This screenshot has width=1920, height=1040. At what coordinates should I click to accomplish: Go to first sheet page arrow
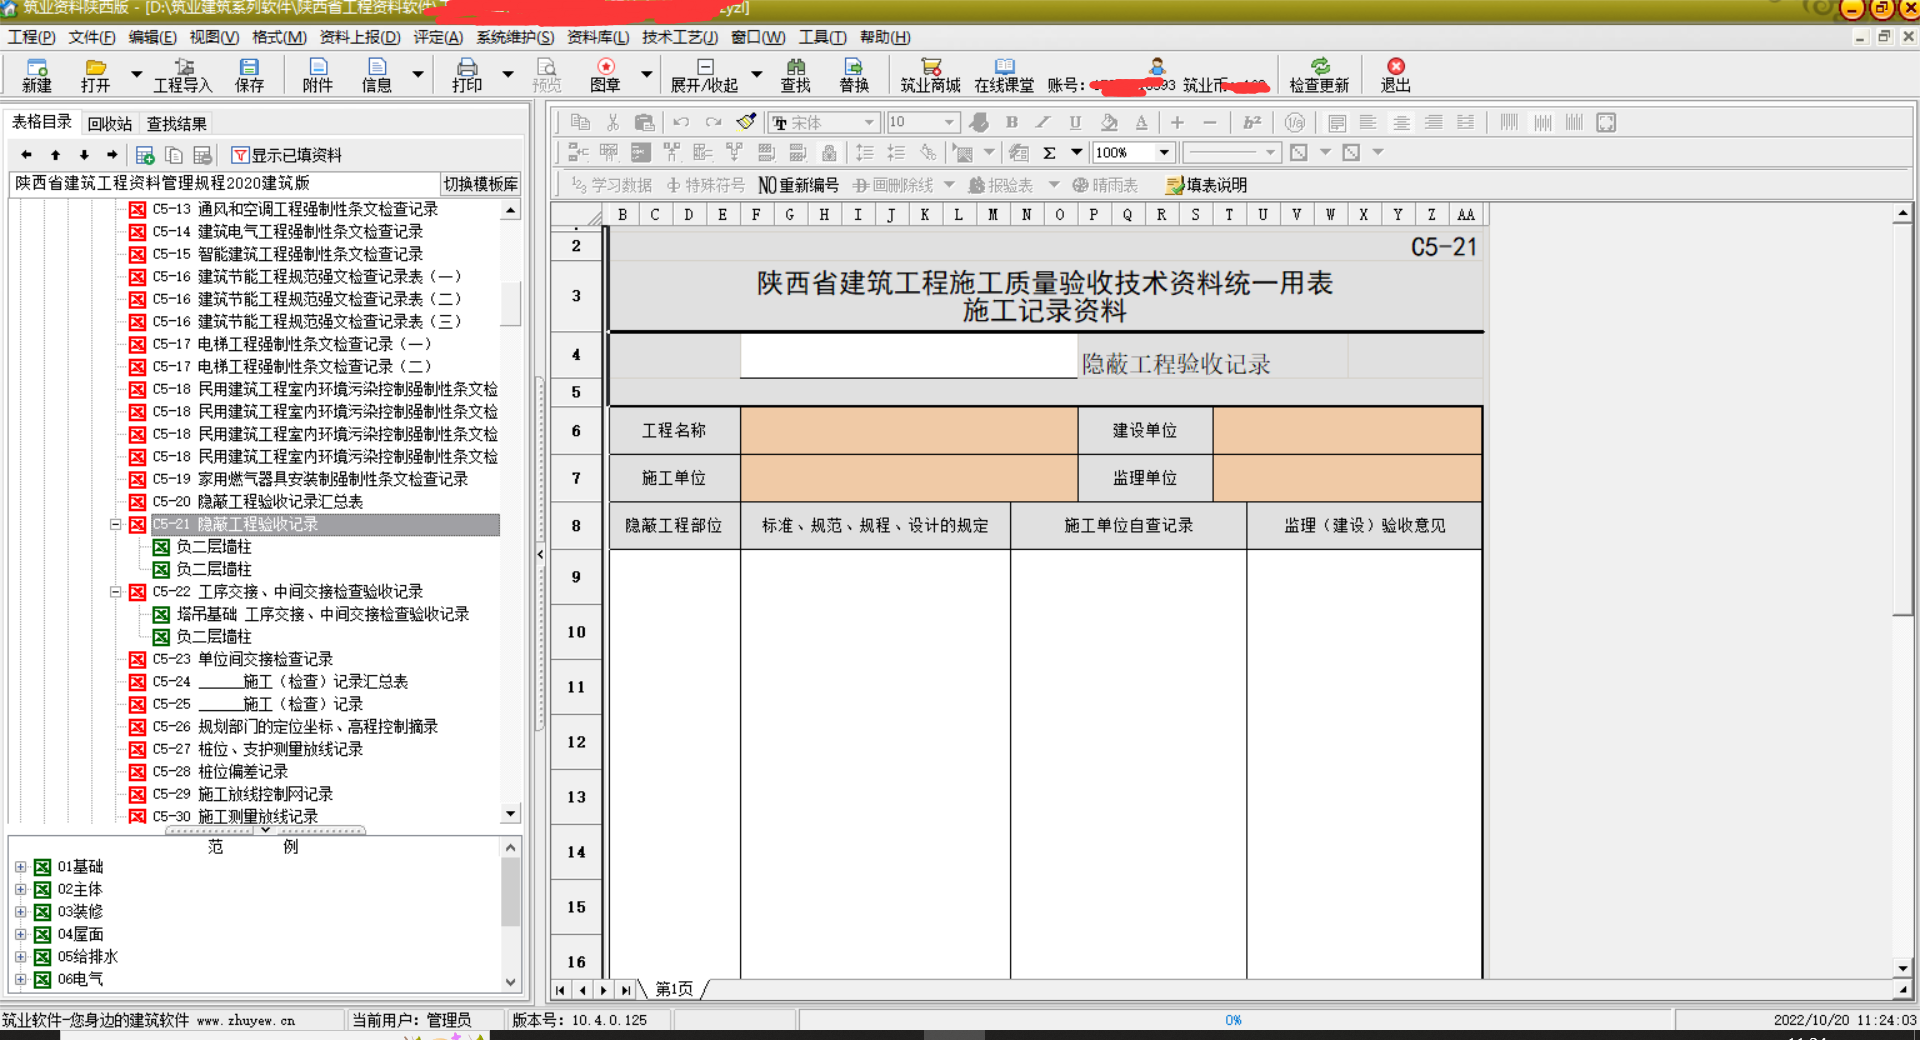560,990
